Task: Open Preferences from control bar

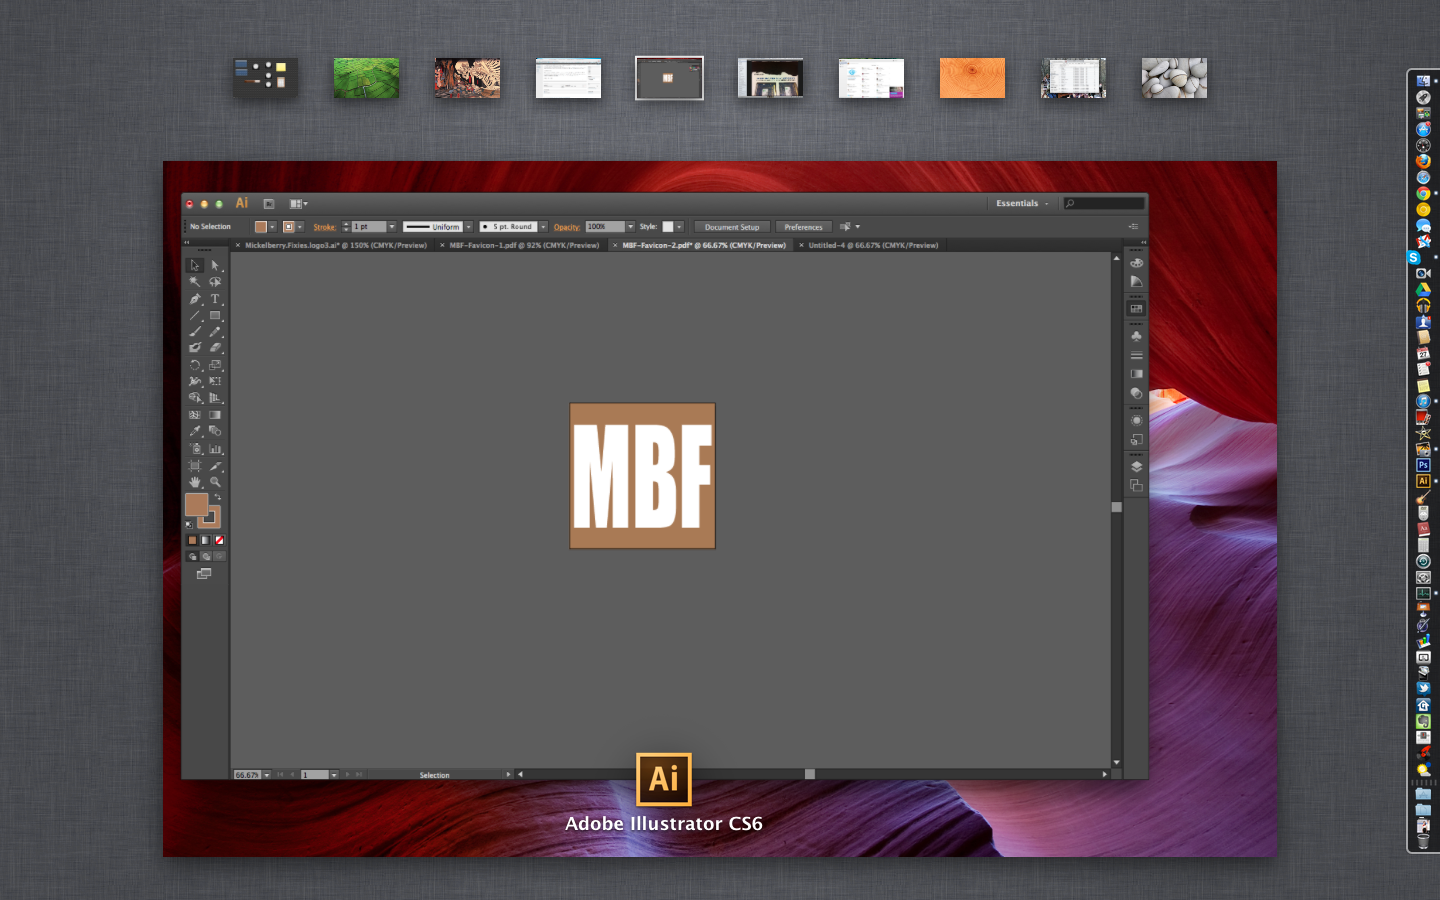Action: (803, 227)
